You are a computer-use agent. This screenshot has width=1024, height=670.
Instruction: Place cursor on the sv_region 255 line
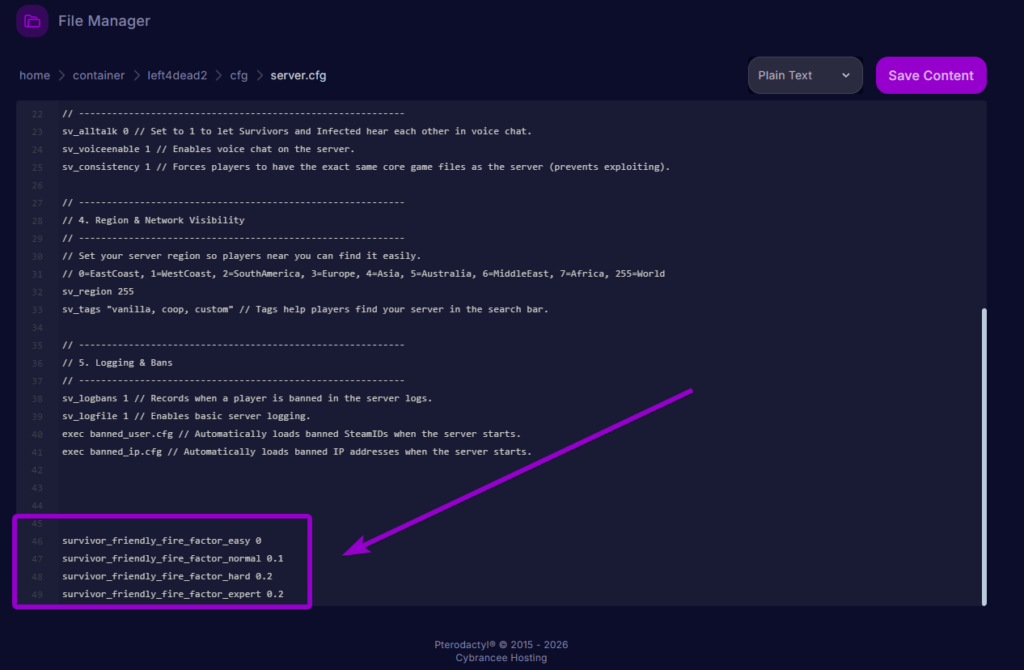pyautogui.click(x=98, y=292)
